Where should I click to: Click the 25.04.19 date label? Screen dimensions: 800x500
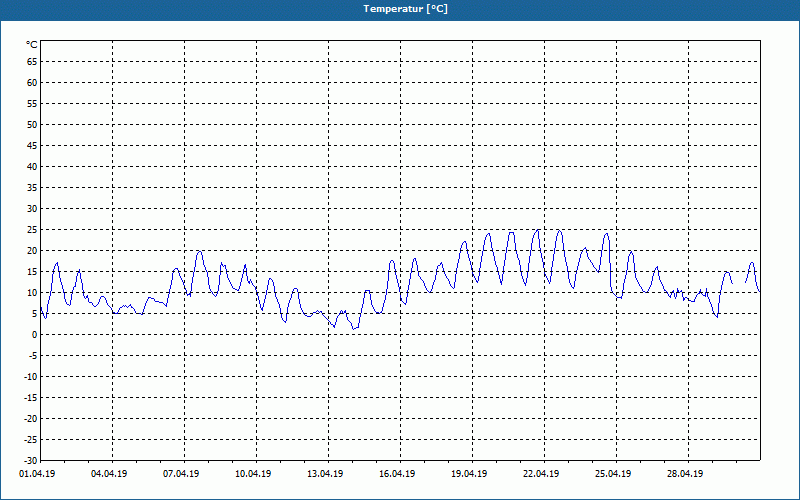(613, 473)
